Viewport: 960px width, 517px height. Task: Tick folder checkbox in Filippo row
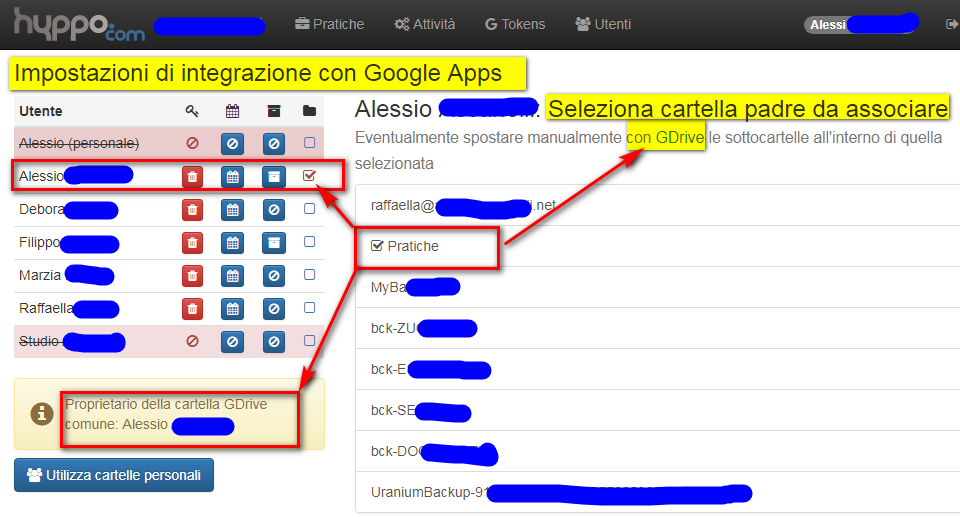[x=309, y=242]
